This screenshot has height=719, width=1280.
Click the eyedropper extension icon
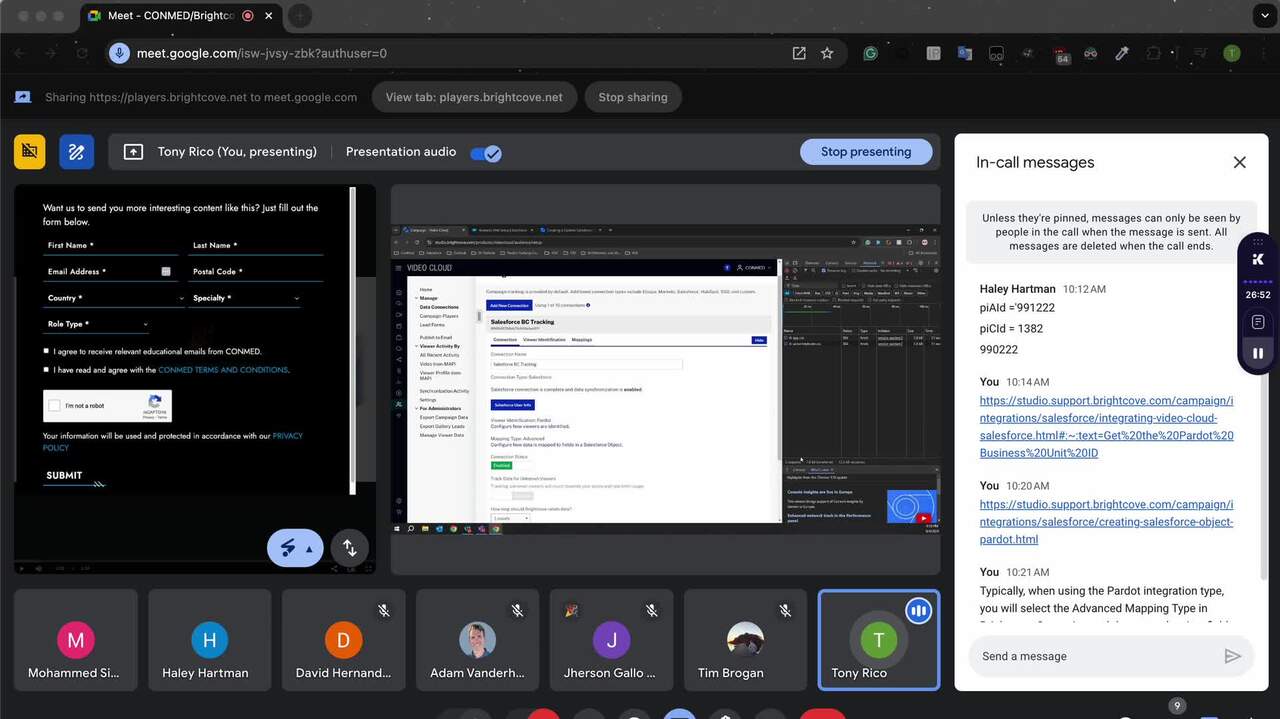[x=1123, y=54]
